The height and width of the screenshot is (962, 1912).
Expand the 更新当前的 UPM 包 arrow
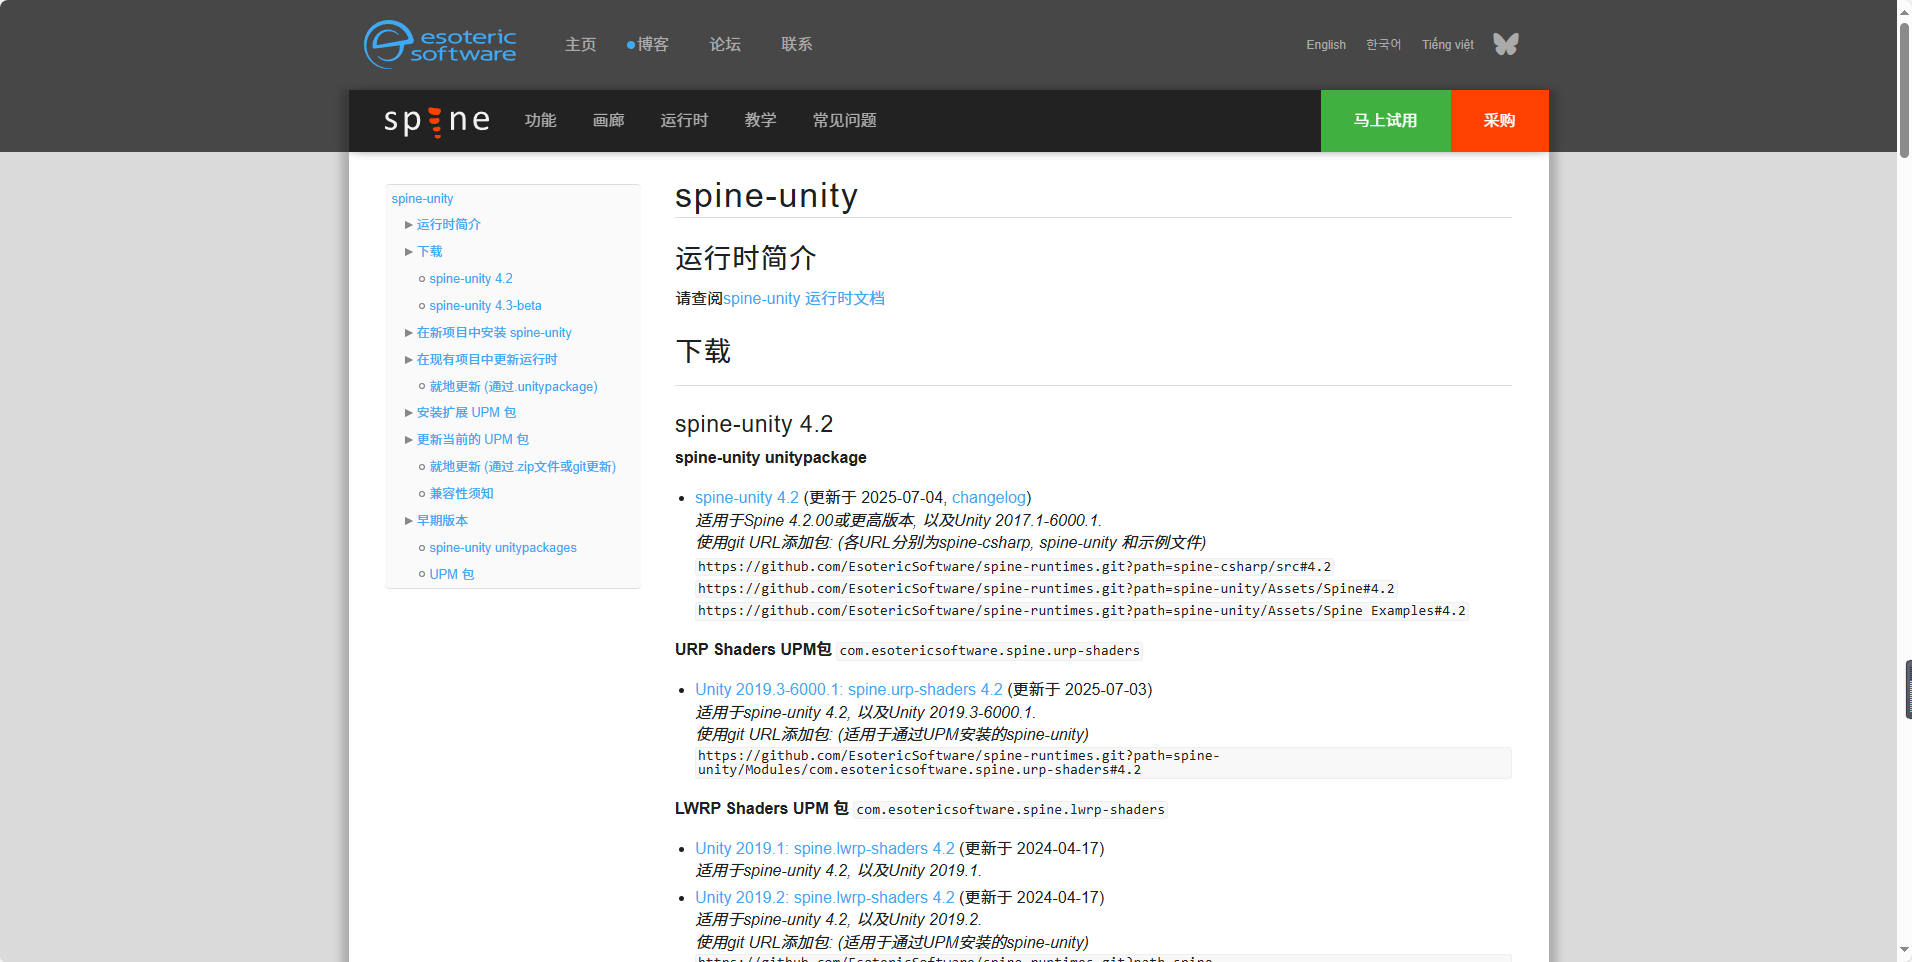[x=409, y=440]
